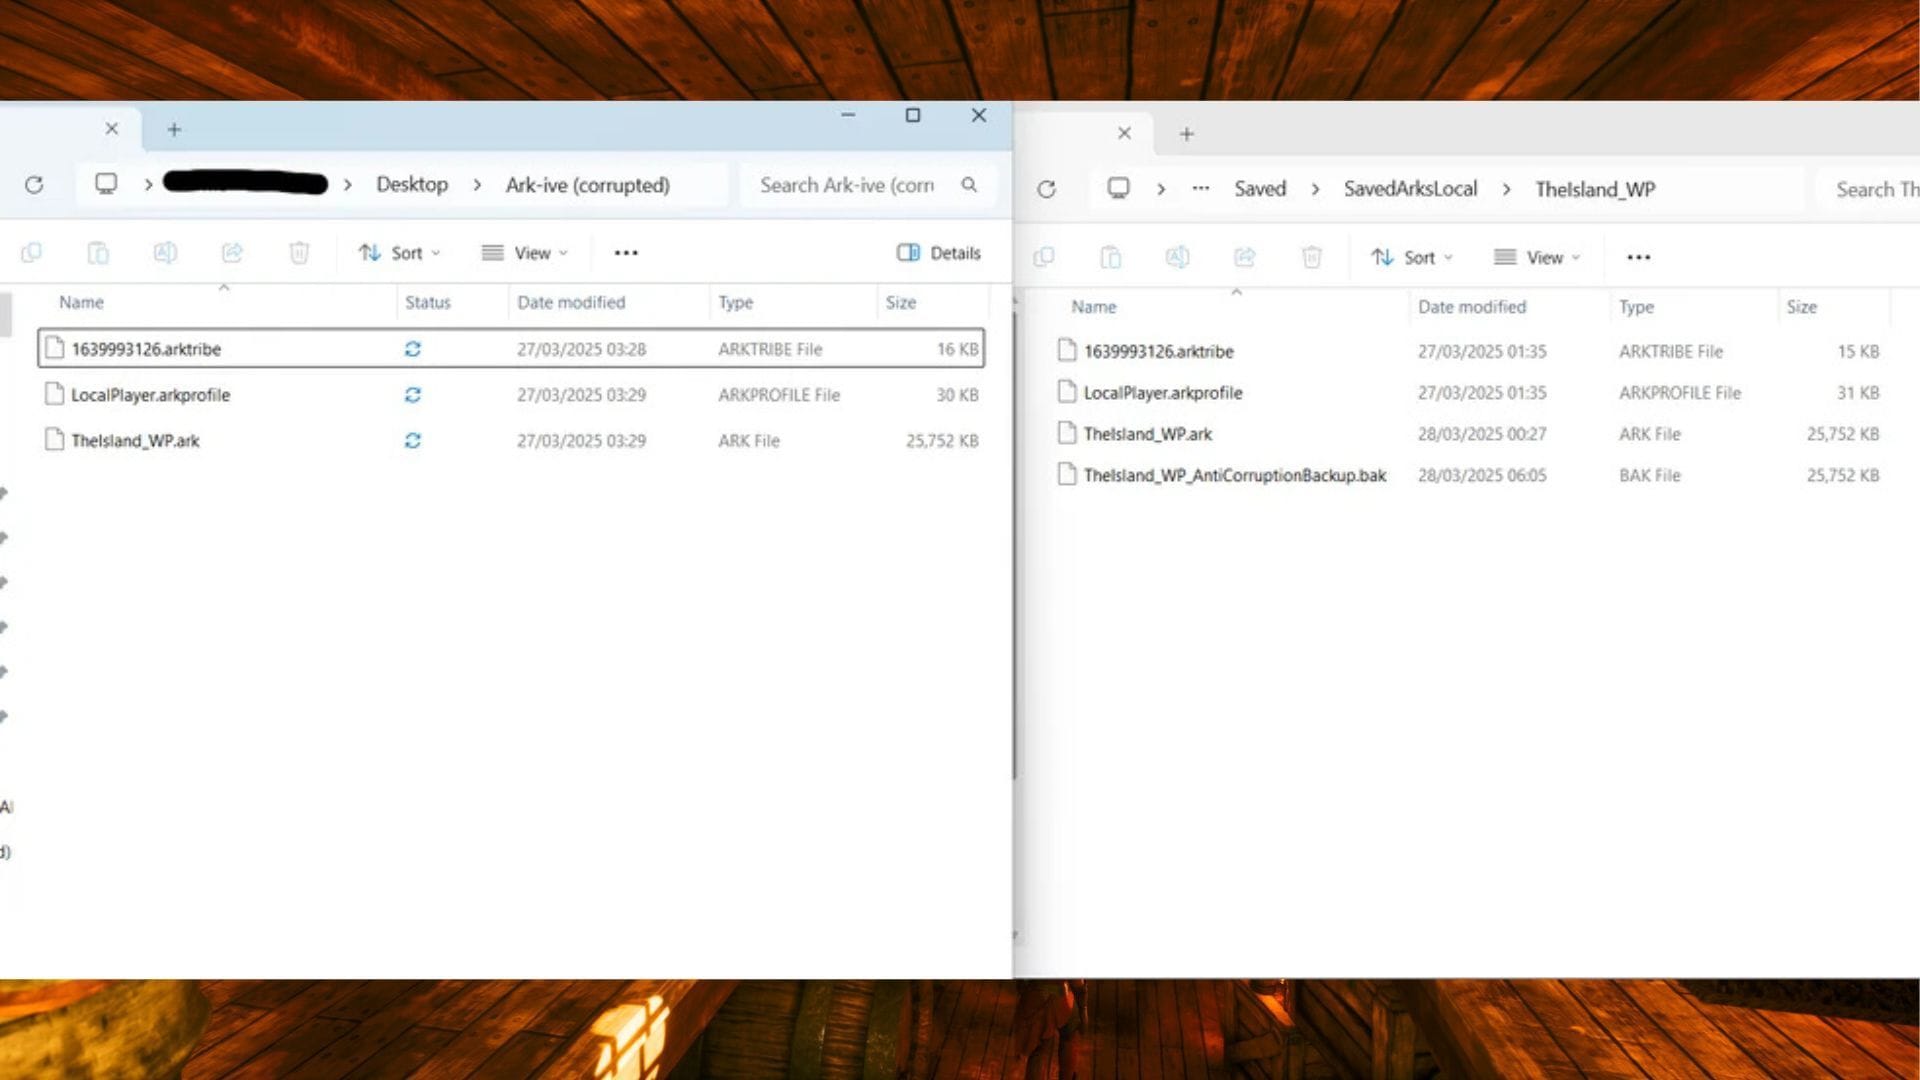Open the View dropdown in right window
Viewport: 1920px width, 1080px height.
click(x=1537, y=257)
